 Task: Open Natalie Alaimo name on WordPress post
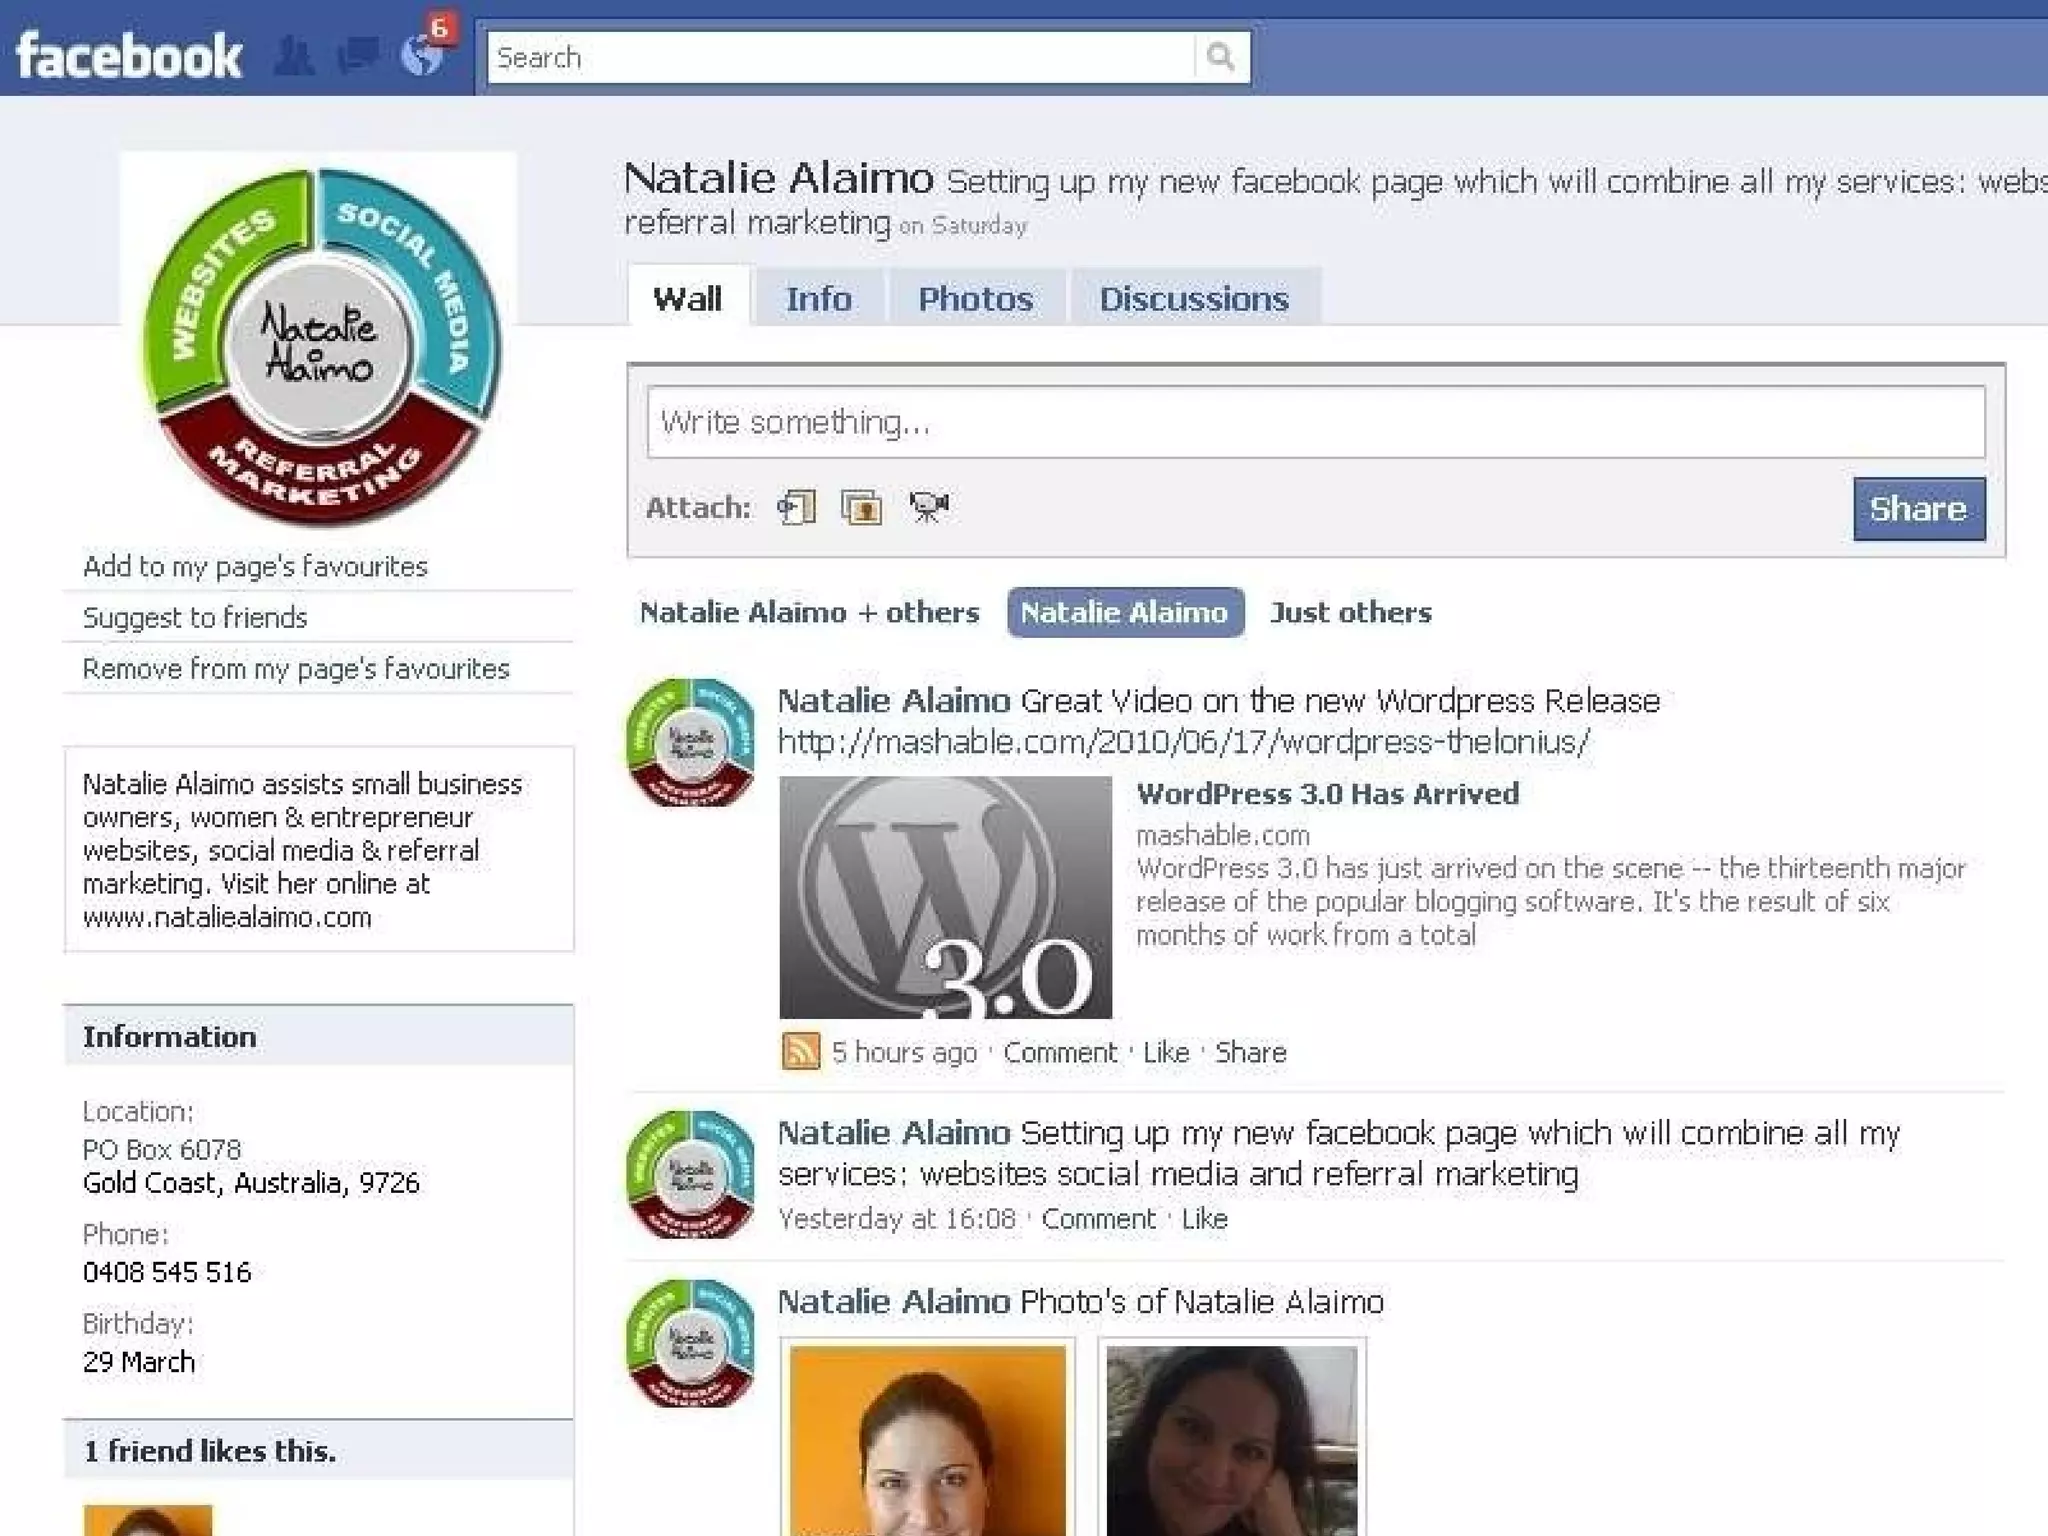[x=894, y=701]
